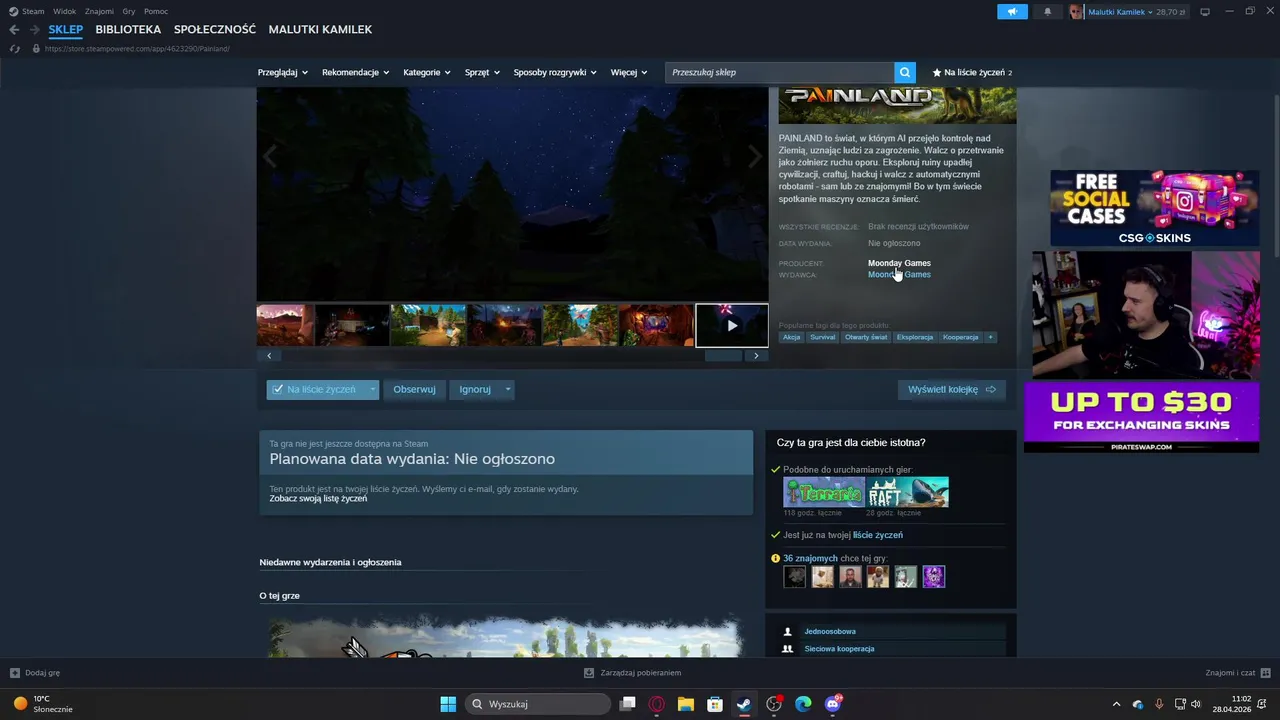Image resolution: width=1280 pixels, height=720 pixels.
Task: Expand Więcej store menu
Action: (x=629, y=72)
